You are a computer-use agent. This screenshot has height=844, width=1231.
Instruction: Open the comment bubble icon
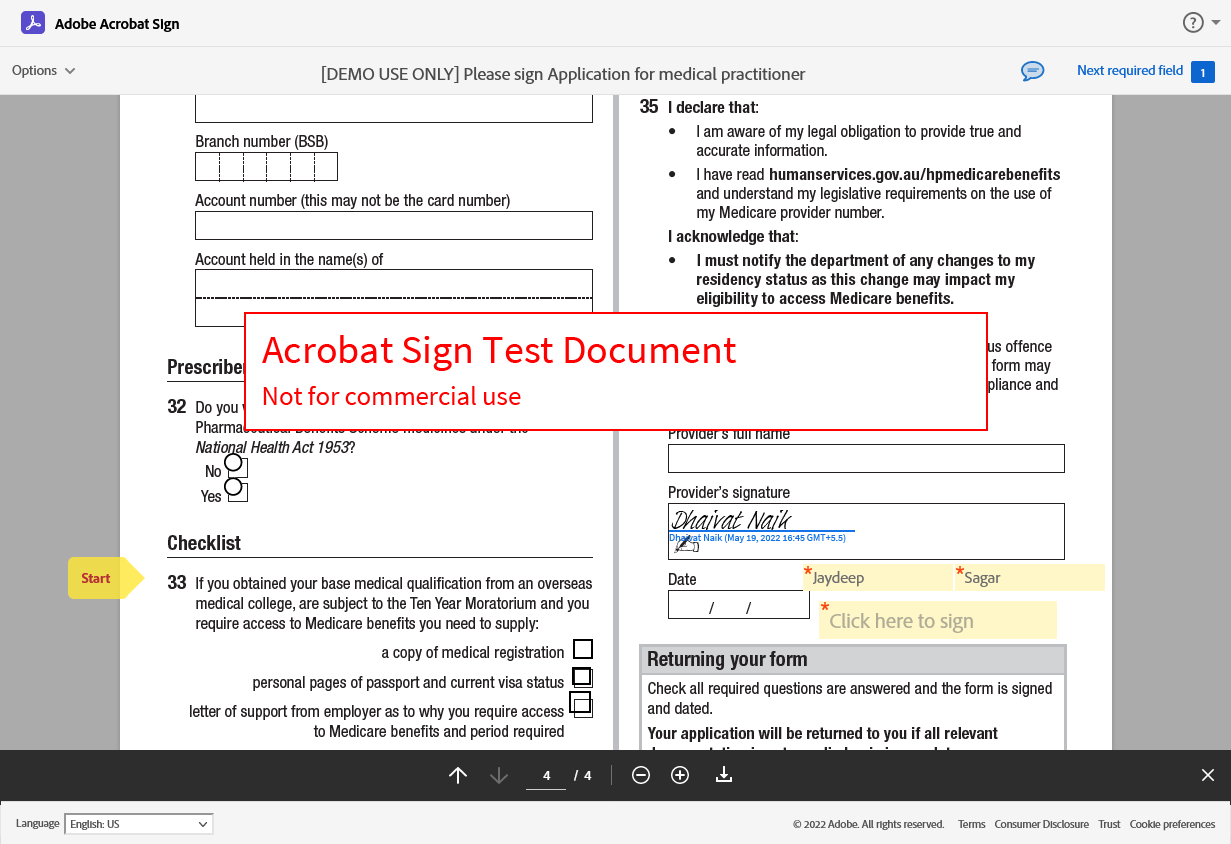pos(1032,71)
